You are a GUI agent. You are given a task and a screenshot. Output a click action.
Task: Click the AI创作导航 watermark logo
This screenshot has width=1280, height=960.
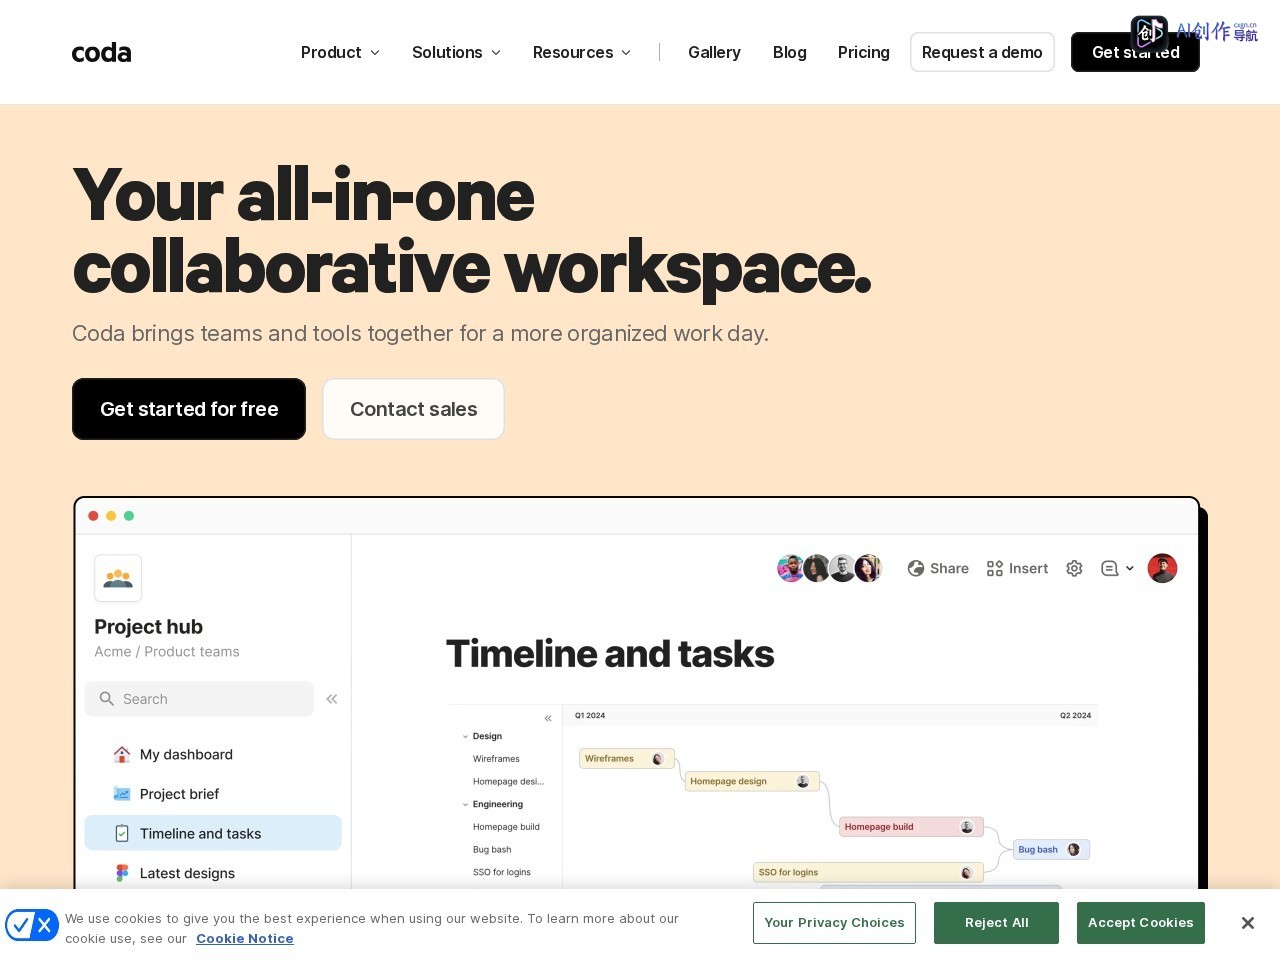pyautogui.click(x=1194, y=32)
